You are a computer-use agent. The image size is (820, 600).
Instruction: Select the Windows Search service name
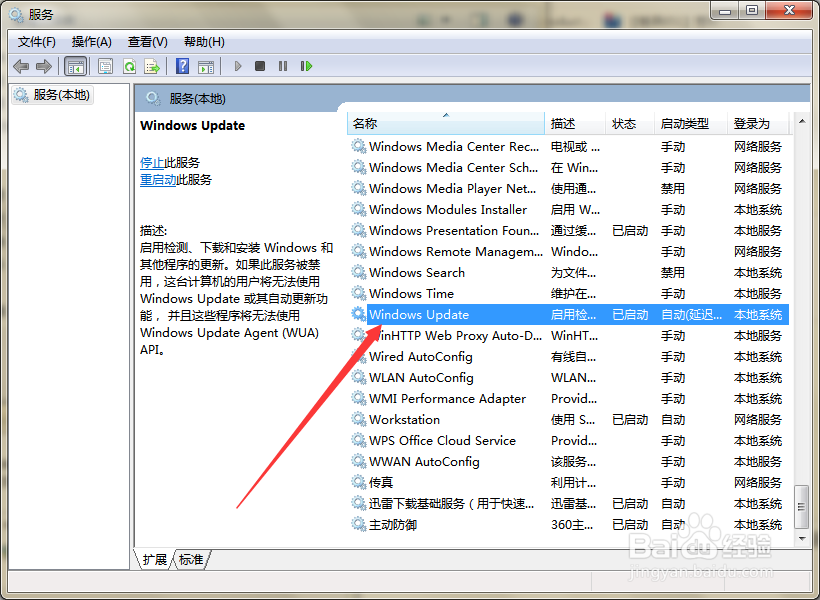point(417,273)
